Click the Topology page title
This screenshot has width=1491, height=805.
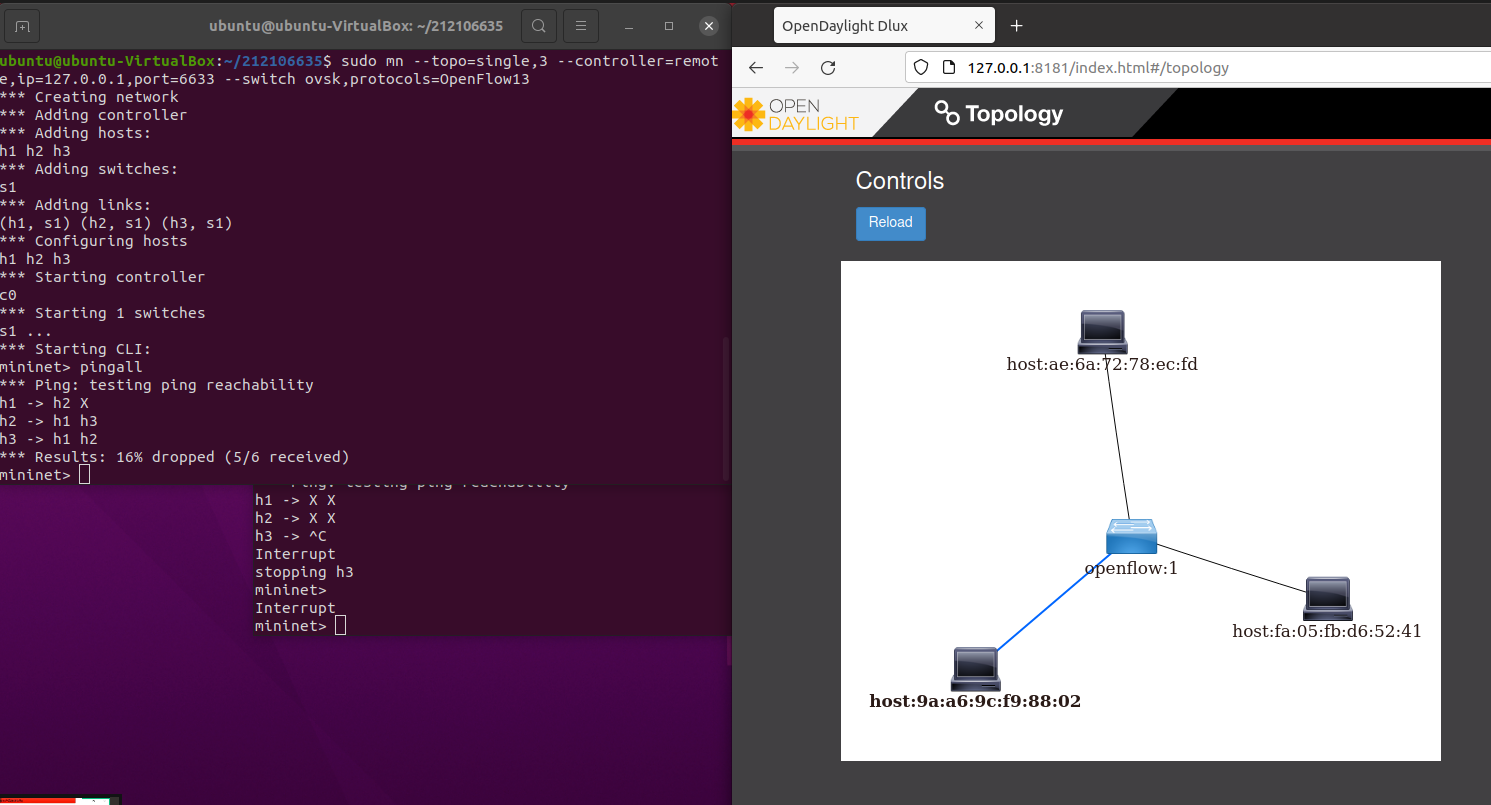tap(1014, 114)
